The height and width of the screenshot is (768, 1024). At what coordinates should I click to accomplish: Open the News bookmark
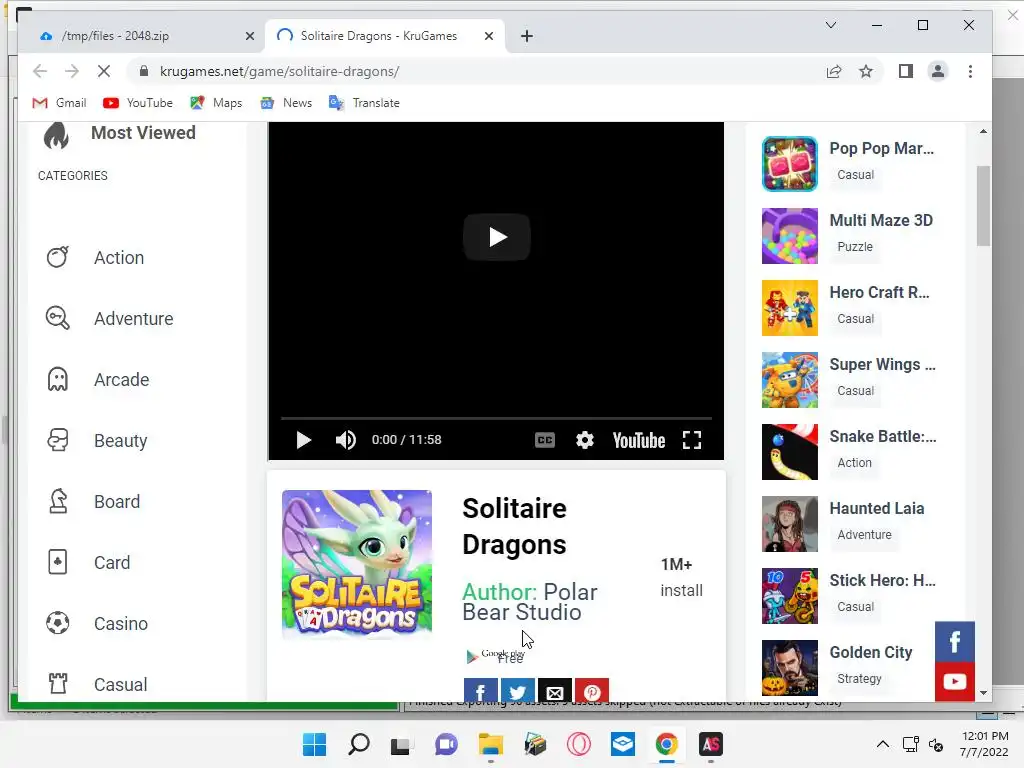286,103
